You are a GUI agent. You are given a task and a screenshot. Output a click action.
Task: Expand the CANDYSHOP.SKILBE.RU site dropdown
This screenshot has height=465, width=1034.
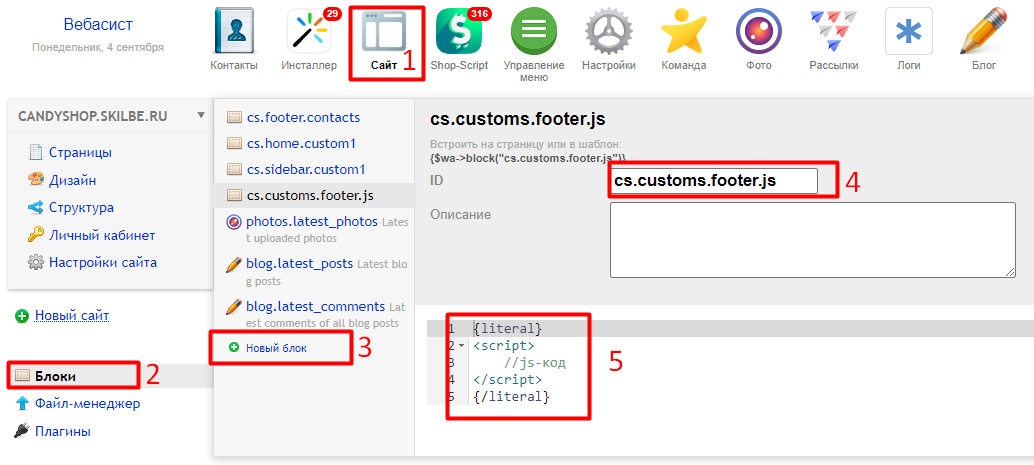click(201, 115)
